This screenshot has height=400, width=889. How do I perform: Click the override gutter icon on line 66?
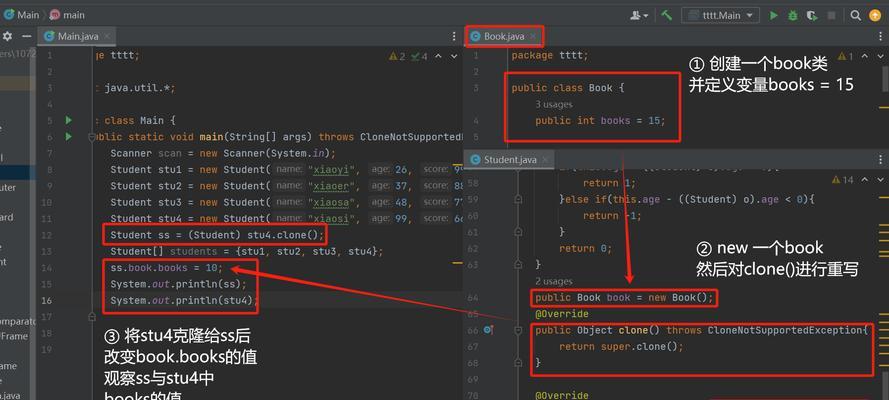click(x=488, y=330)
